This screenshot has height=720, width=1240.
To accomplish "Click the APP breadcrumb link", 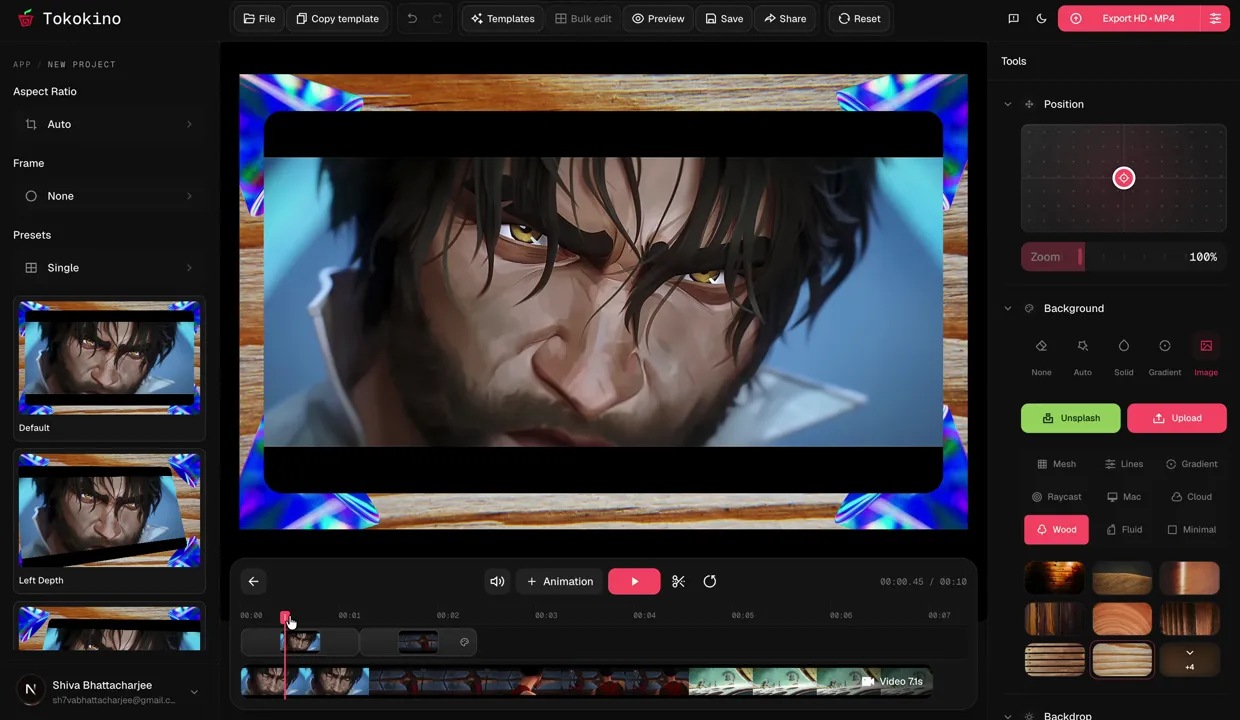I will click(22, 64).
